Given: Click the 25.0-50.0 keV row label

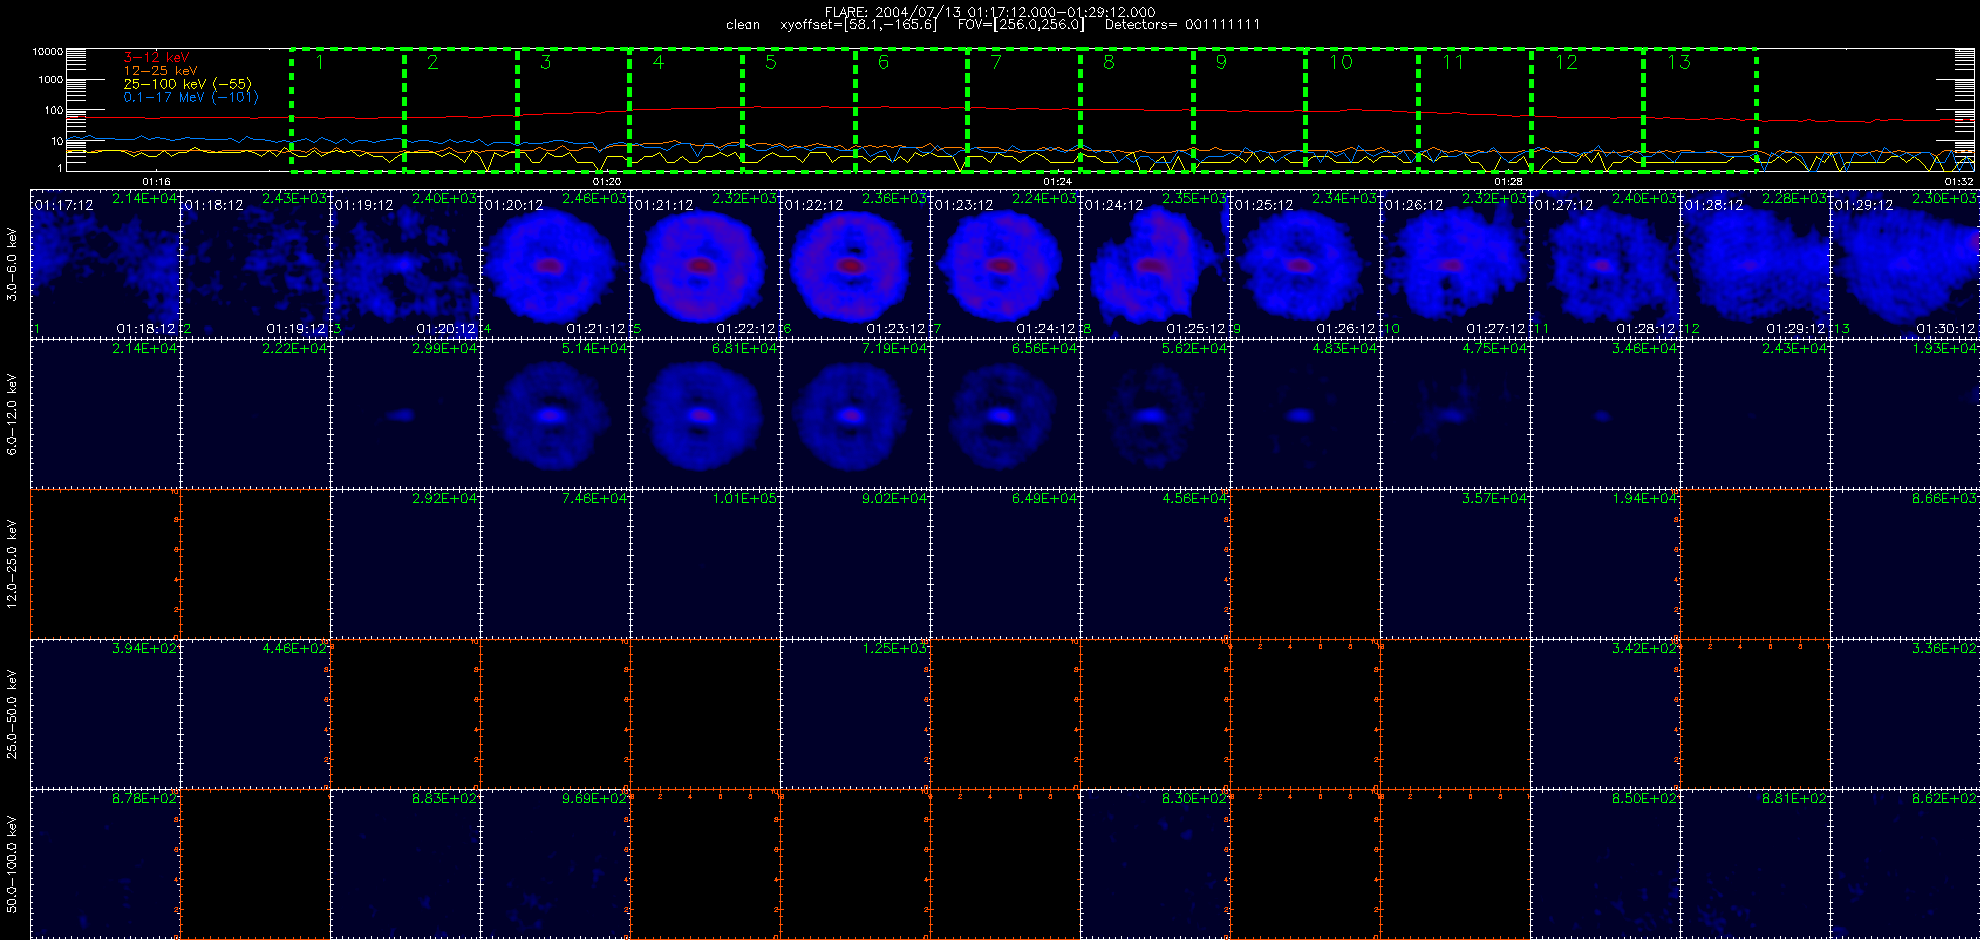Looking at the screenshot, I should coord(12,714).
